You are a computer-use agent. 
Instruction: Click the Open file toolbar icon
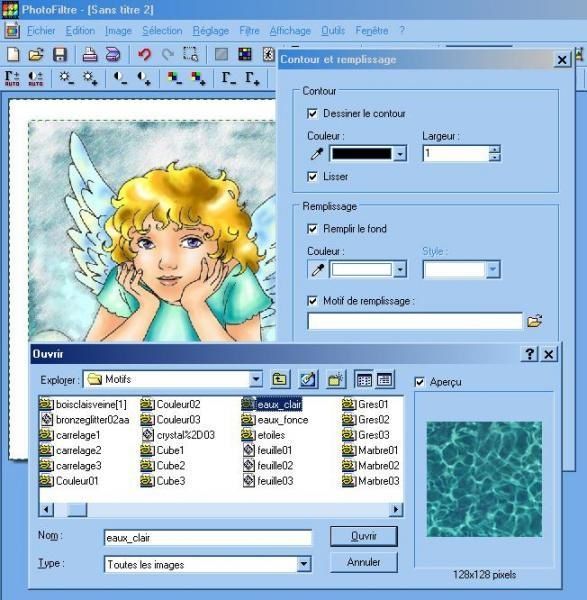(36, 54)
